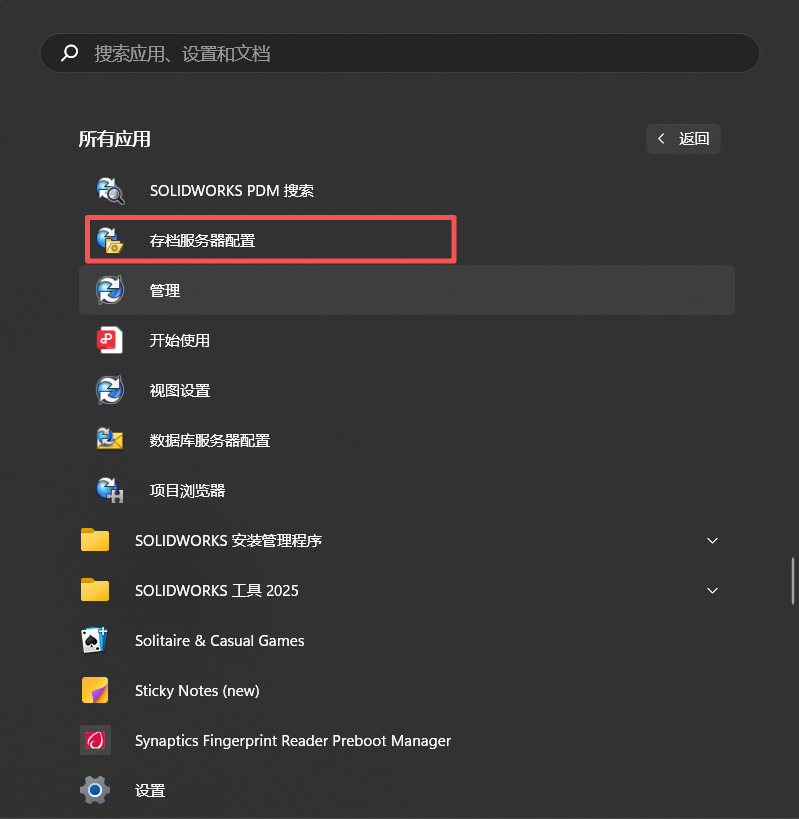Click the 所有应用 heading
This screenshot has height=819, width=799.
tap(114, 139)
